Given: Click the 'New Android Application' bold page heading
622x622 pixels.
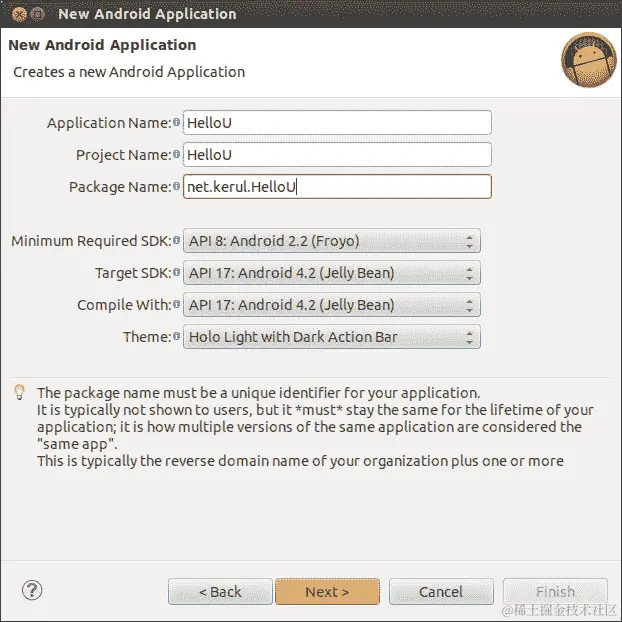Looking at the screenshot, I should click(x=102, y=45).
